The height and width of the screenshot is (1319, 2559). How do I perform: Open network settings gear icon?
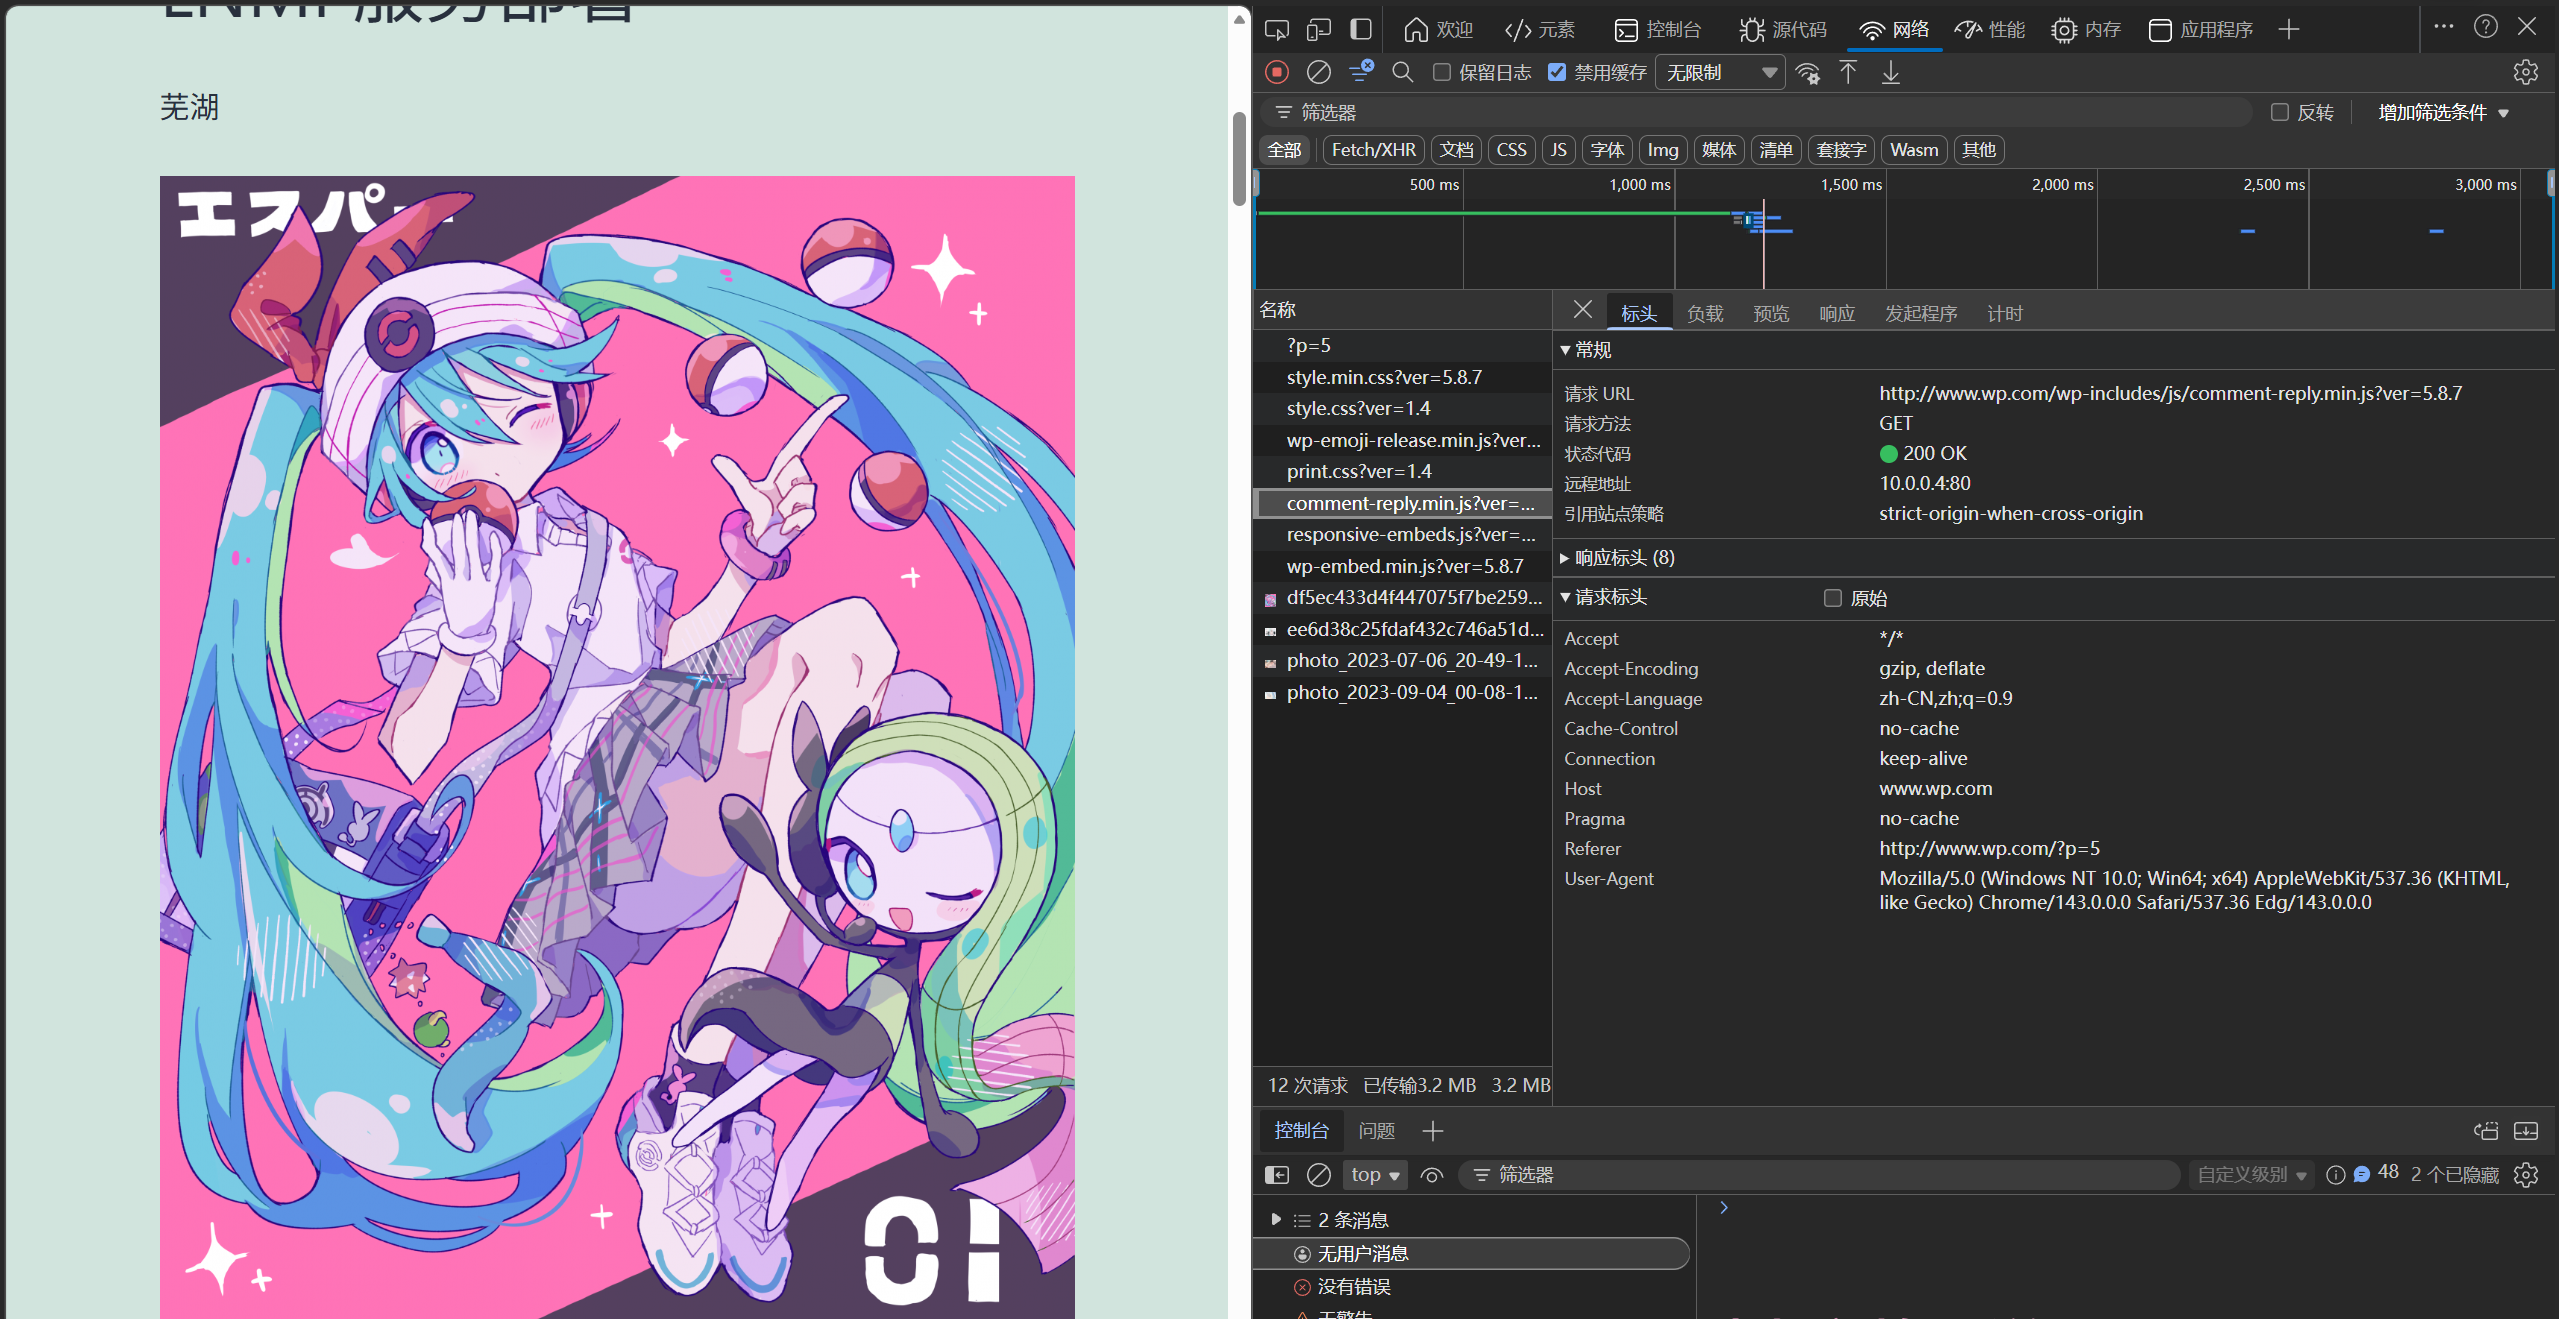[2525, 72]
